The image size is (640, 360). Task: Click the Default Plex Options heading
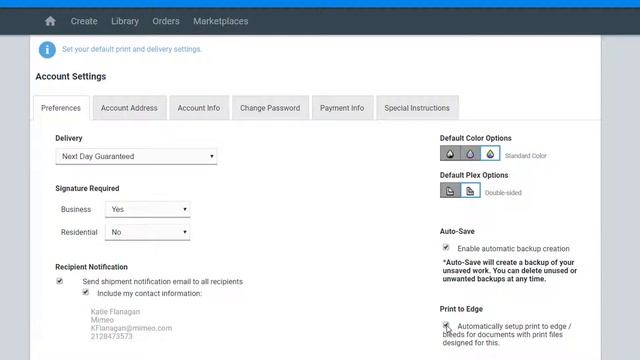[474, 175]
